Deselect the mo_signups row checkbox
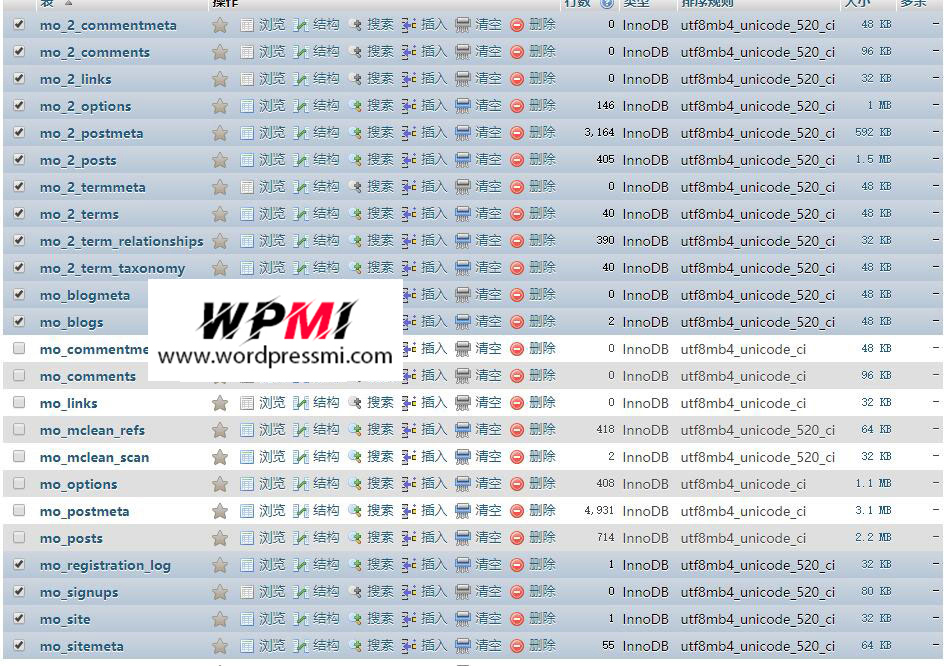The image size is (951, 666). [x=19, y=591]
